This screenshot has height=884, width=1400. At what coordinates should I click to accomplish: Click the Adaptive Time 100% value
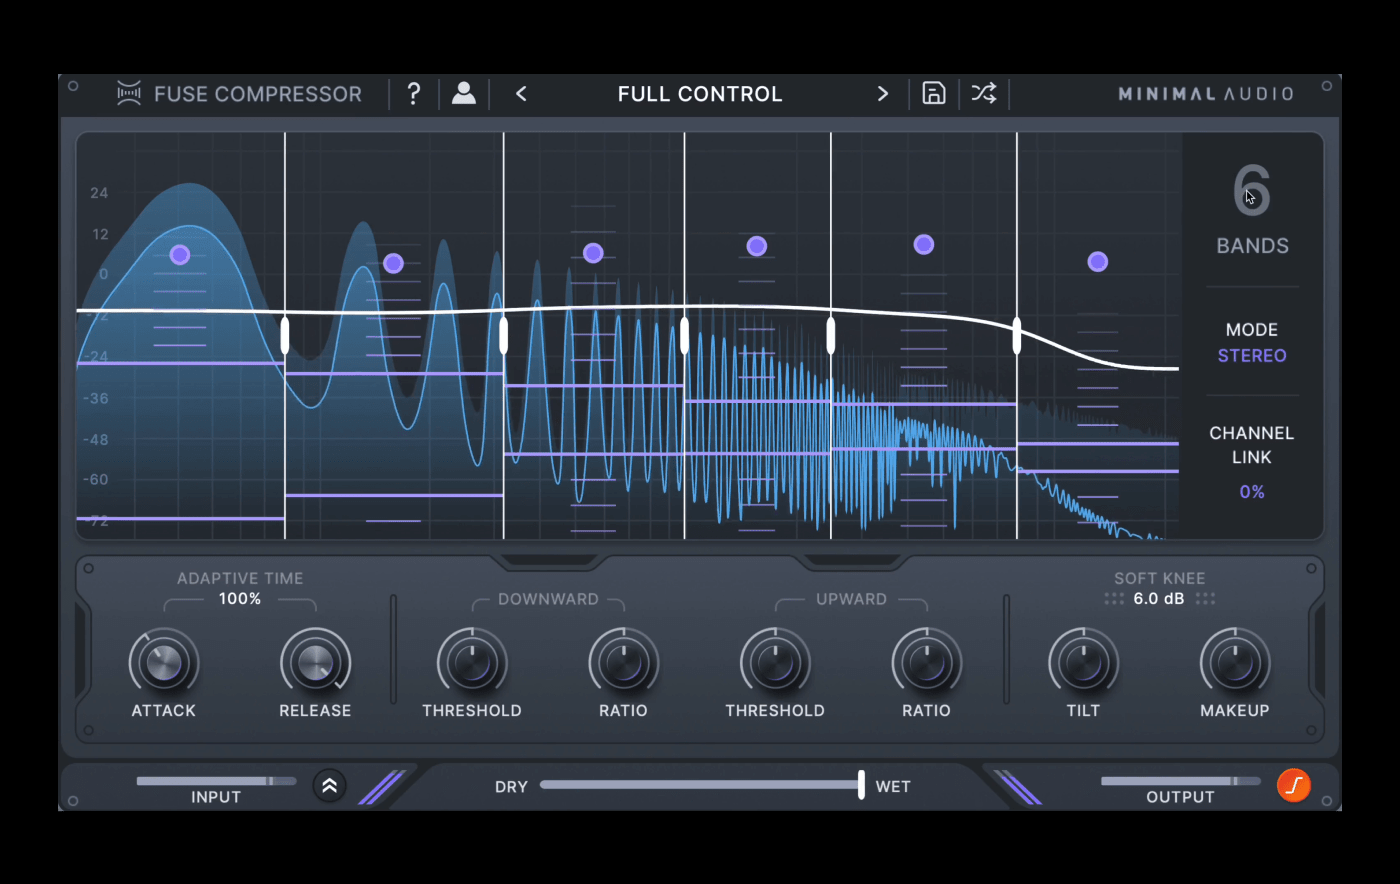240,599
